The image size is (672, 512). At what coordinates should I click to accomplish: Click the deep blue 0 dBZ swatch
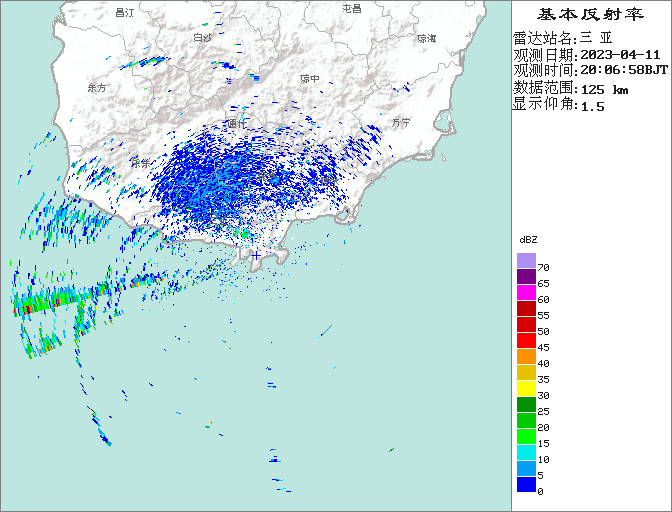[x=526, y=485]
